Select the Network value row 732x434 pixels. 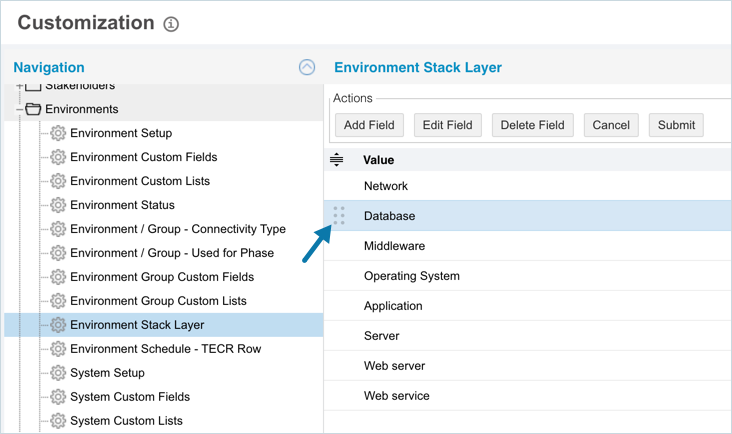[528, 186]
